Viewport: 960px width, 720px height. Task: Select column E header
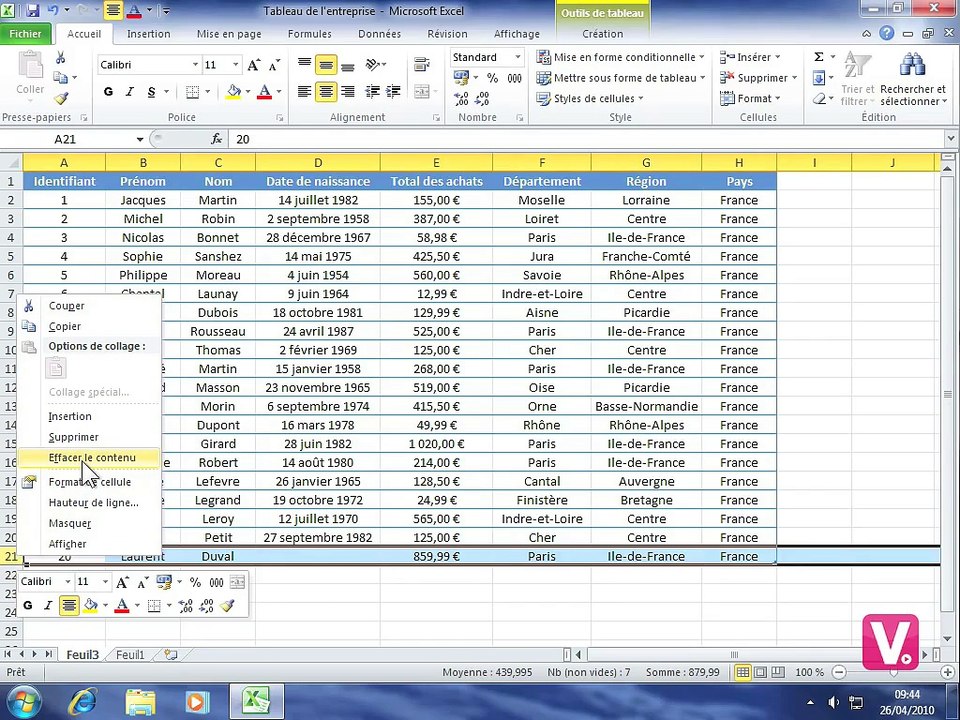436,162
